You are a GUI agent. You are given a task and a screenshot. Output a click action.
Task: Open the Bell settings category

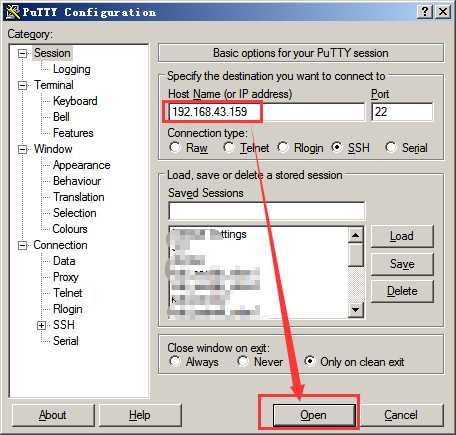coord(61,117)
